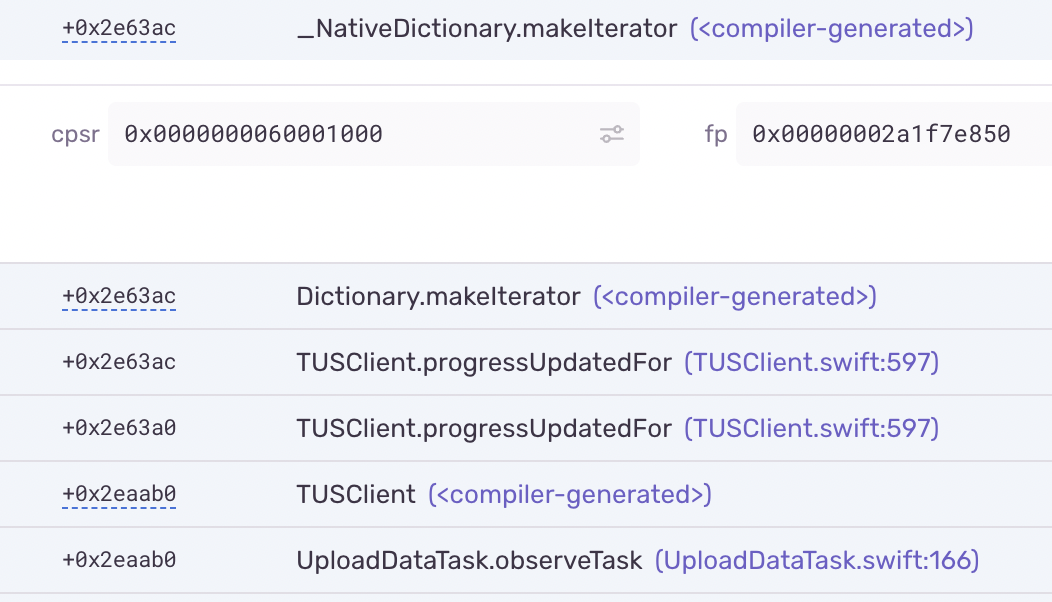Click the sliders icon beside the cpsr register
The width and height of the screenshot is (1052, 602).
613,134
